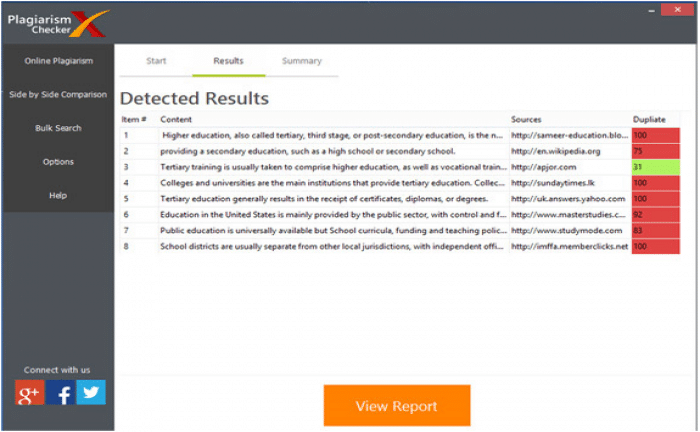Open Bulk Search in sidebar
This screenshot has height=432, width=700.
pyautogui.click(x=58, y=128)
